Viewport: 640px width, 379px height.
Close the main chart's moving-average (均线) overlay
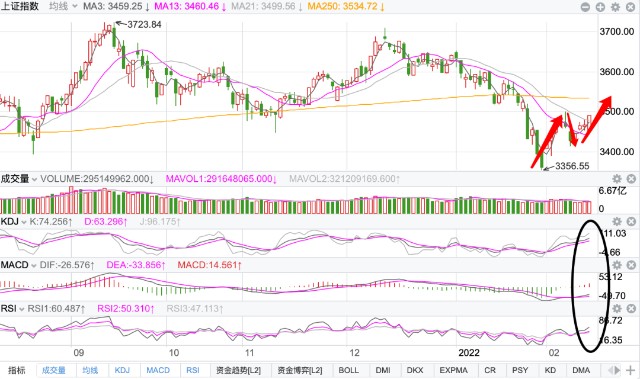(x=631, y=7)
